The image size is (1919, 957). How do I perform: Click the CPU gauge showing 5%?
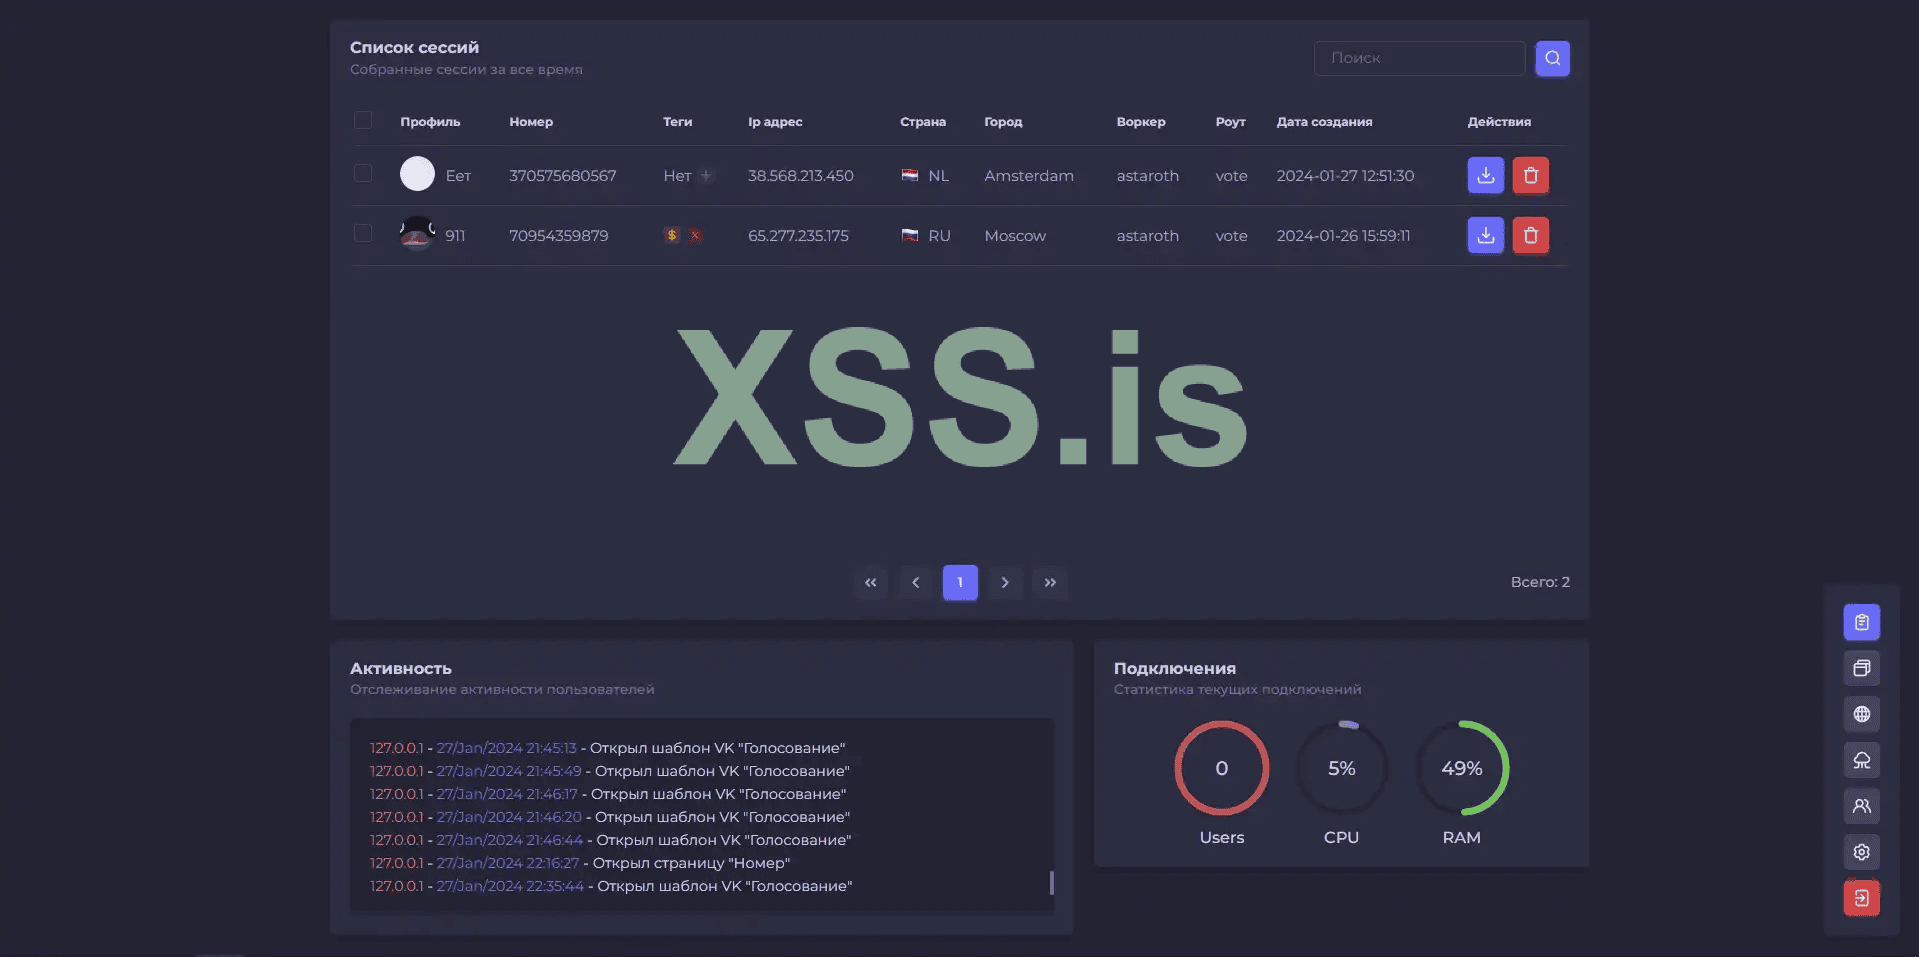tap(1342, 768)
